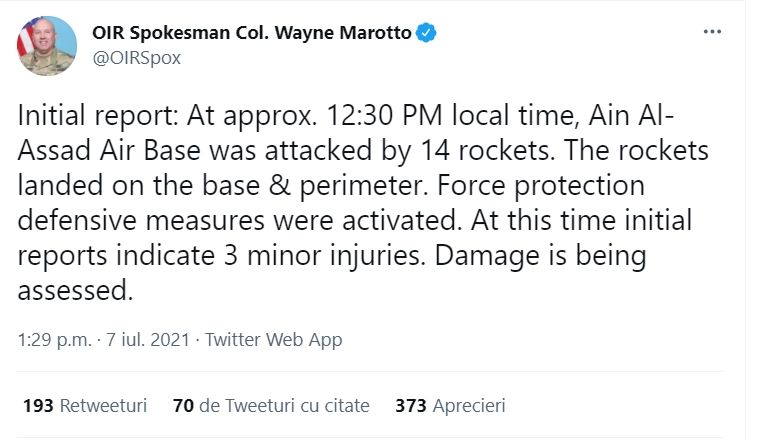Image resolution: width=774 pixels, height=440 pixels.
Task: Open the @OIRSpox handle link
Action: click(x=136, y=58)
